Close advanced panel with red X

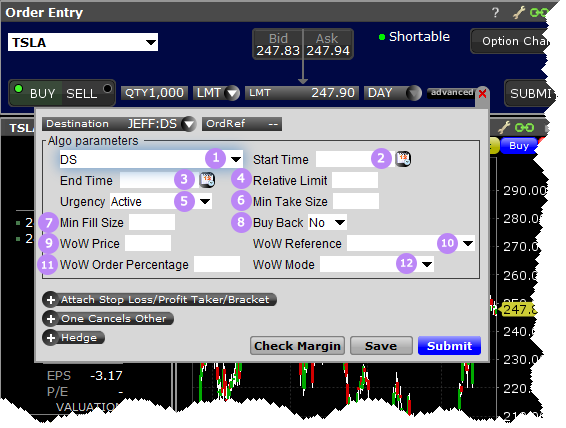pos(482,94)
